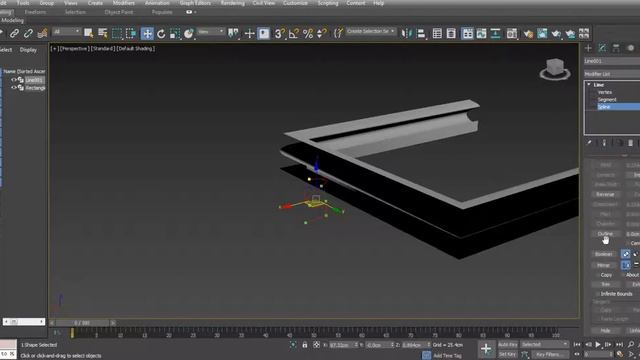Click the Reverse button

pos(605,194)
